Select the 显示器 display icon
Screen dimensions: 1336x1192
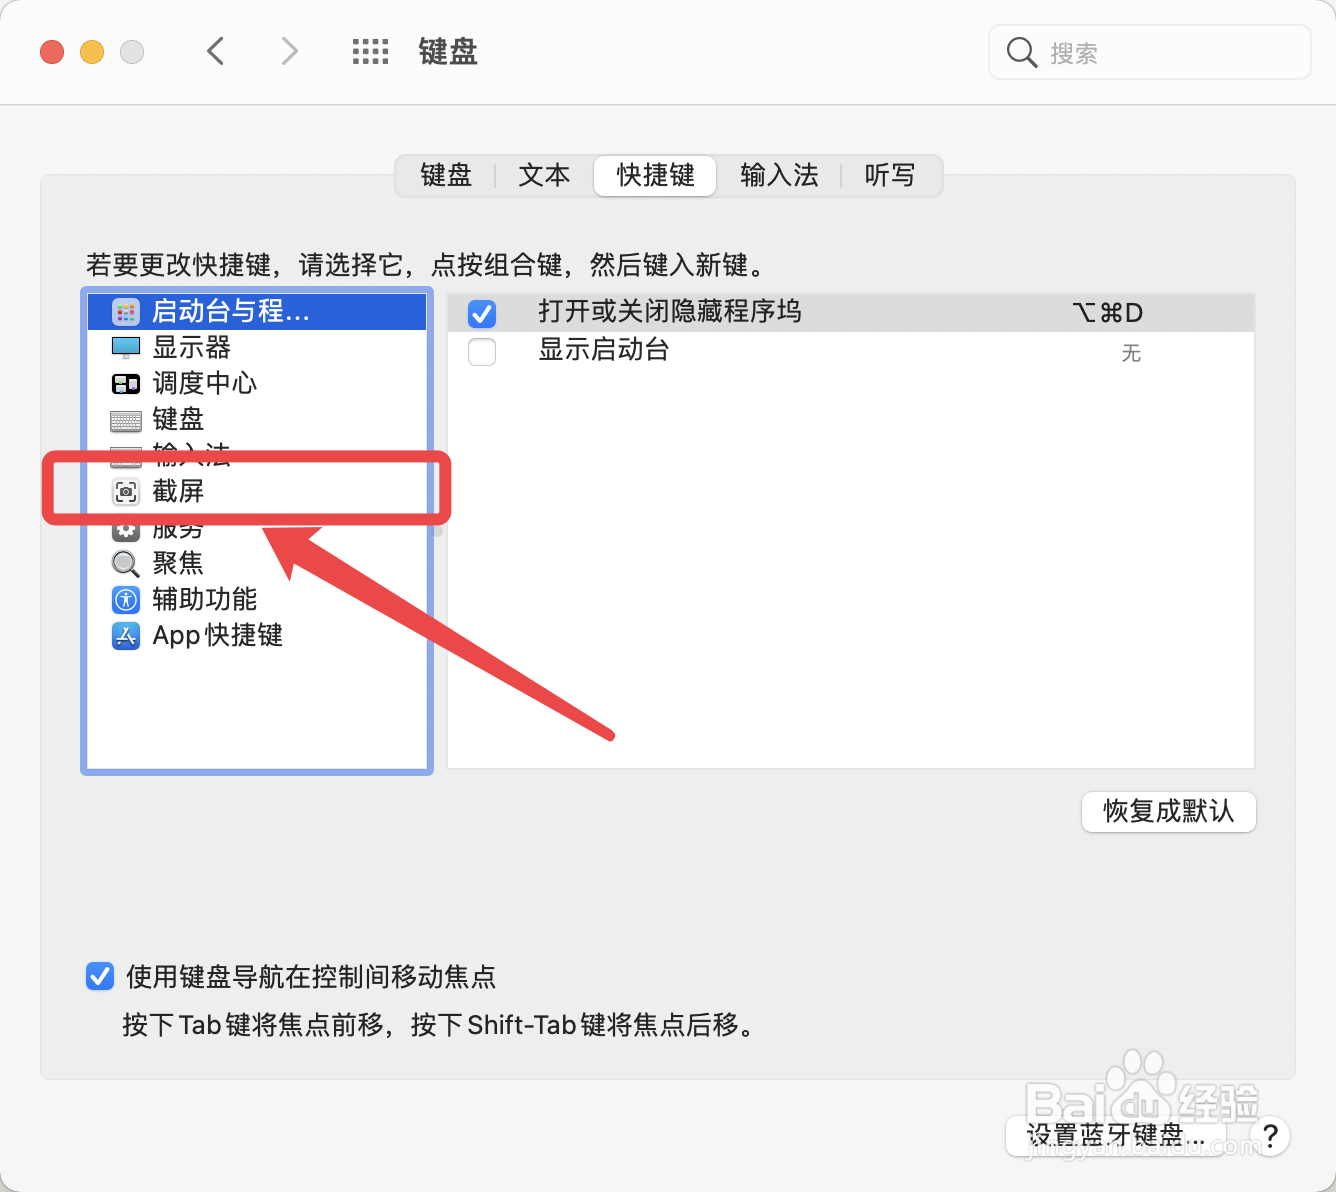click(x=126, y=348)
